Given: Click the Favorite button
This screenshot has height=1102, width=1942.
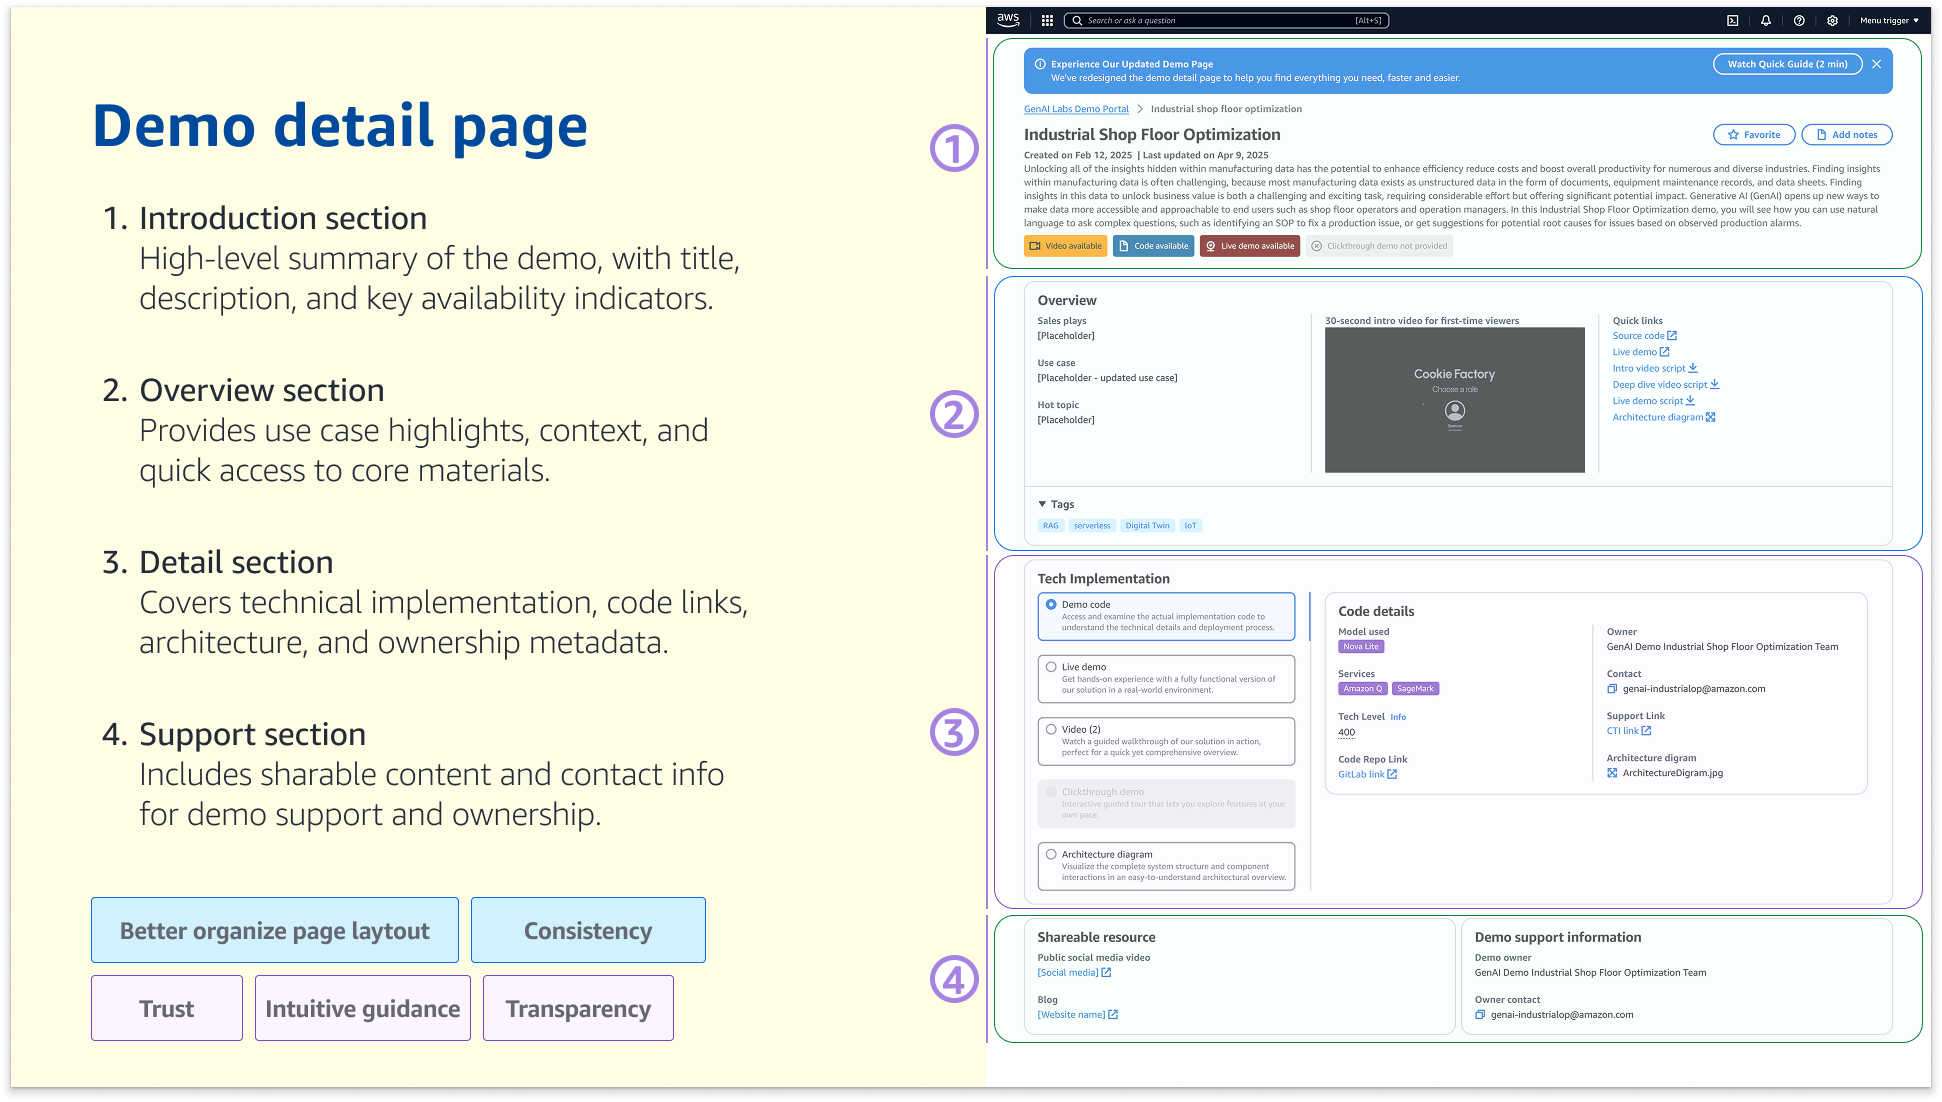Looking at the screenshot, I should [1754, 135].
